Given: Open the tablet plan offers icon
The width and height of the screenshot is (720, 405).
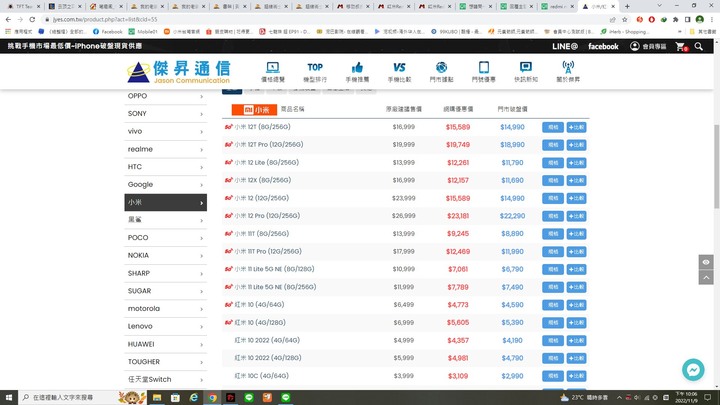Looking at the screenshot, I should [484, 72].
